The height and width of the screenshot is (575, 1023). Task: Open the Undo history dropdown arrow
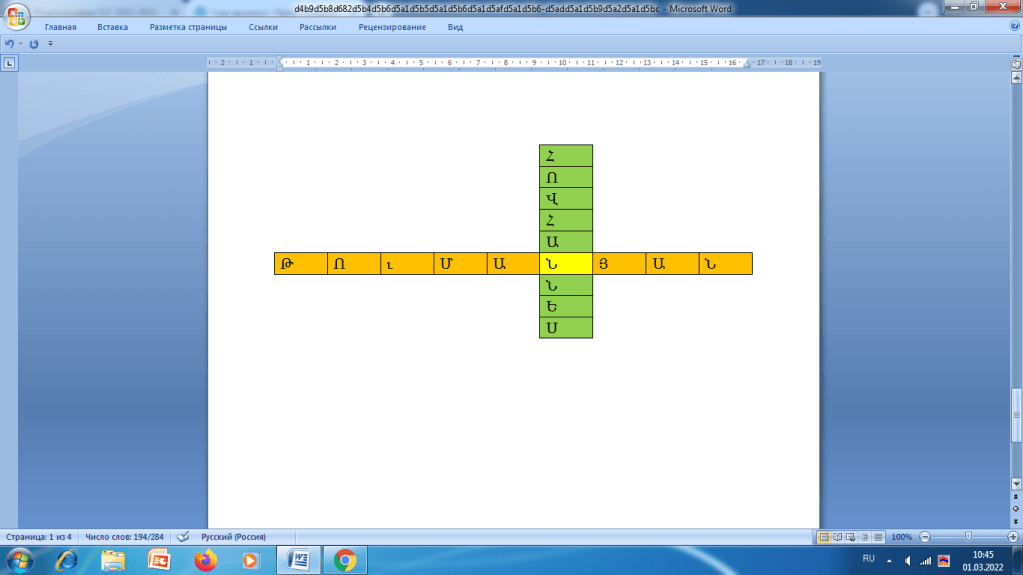(20, 44)
